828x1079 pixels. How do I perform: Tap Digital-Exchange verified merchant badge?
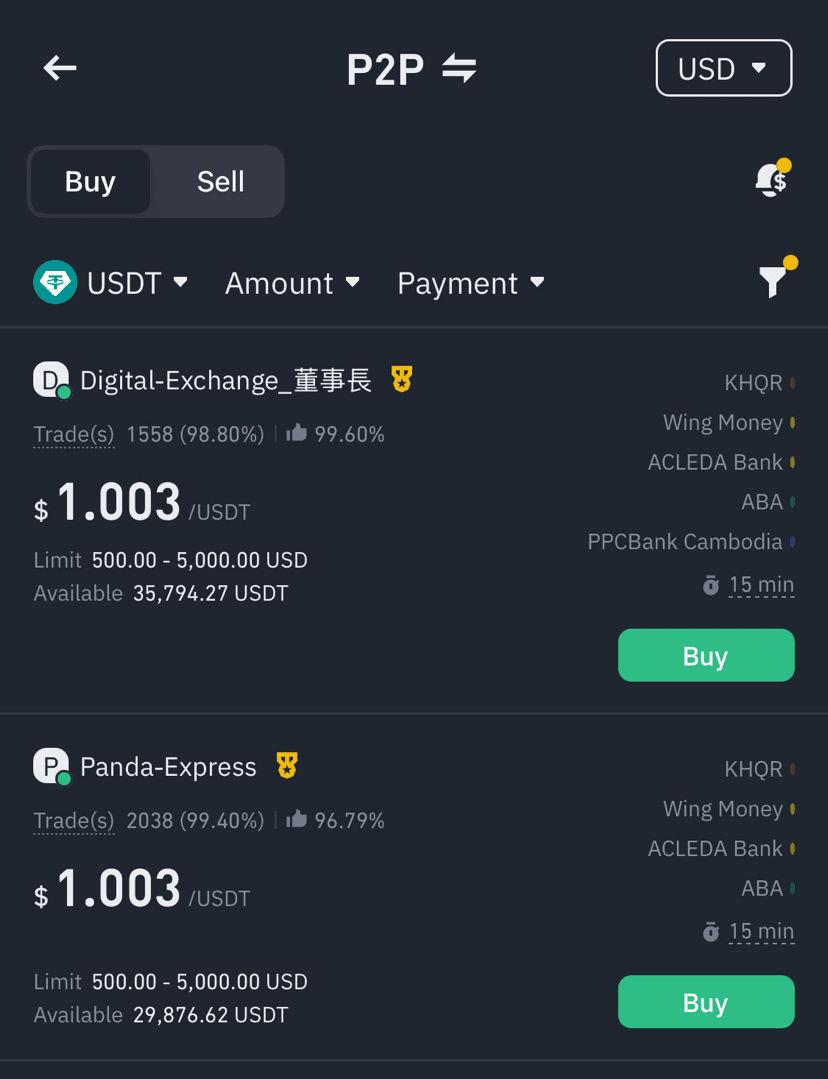tap(402, 379)
